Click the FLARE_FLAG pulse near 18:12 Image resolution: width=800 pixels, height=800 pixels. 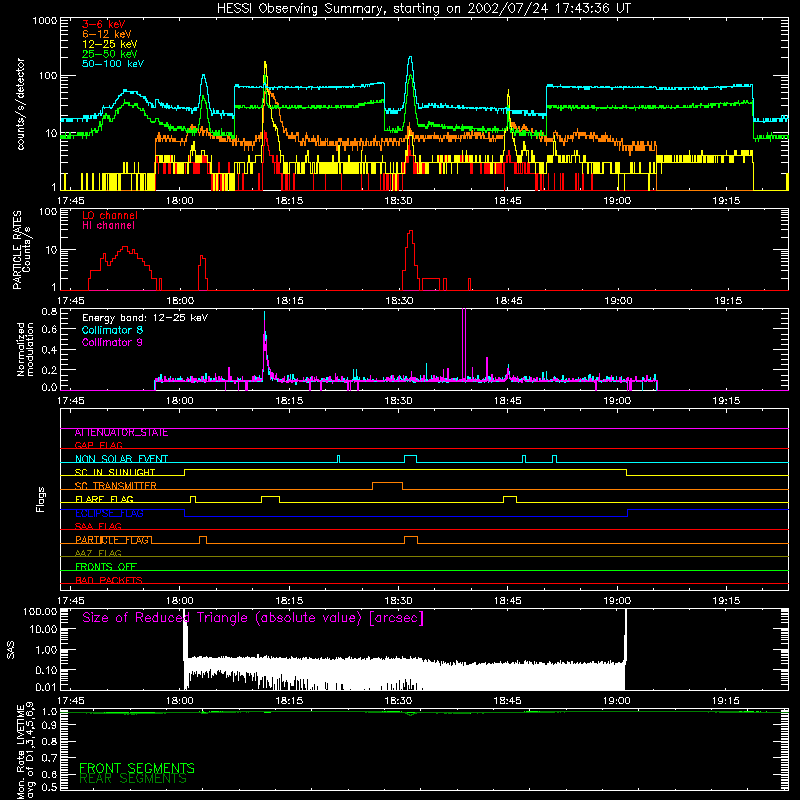click(x=270, y=499)
